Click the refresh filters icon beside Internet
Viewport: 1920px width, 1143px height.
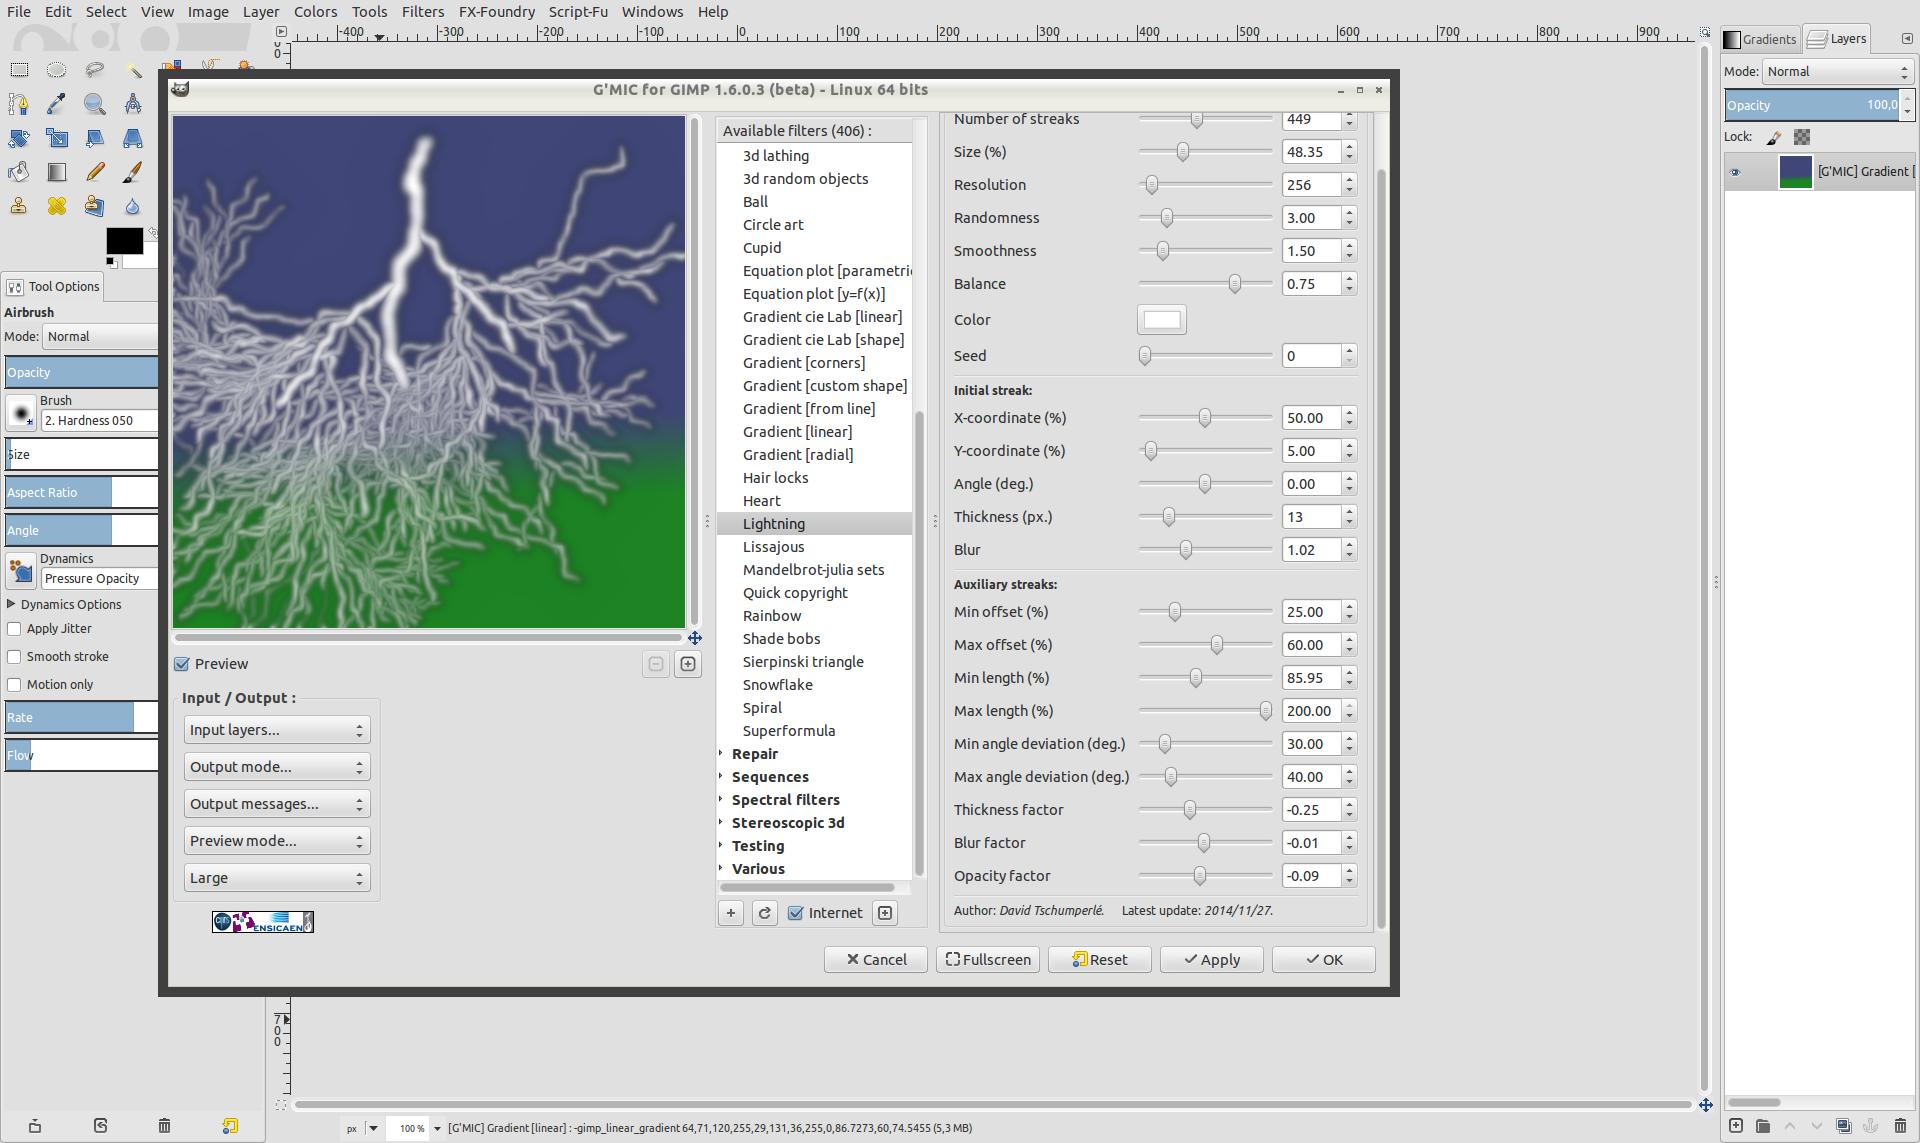click(x=765, y=913)
